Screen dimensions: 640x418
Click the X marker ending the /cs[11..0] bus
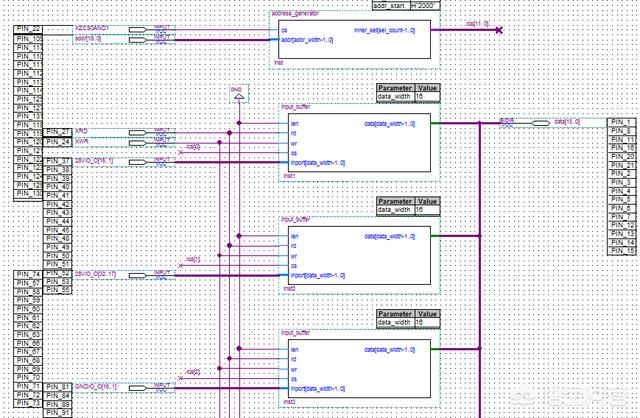point(499,30)
